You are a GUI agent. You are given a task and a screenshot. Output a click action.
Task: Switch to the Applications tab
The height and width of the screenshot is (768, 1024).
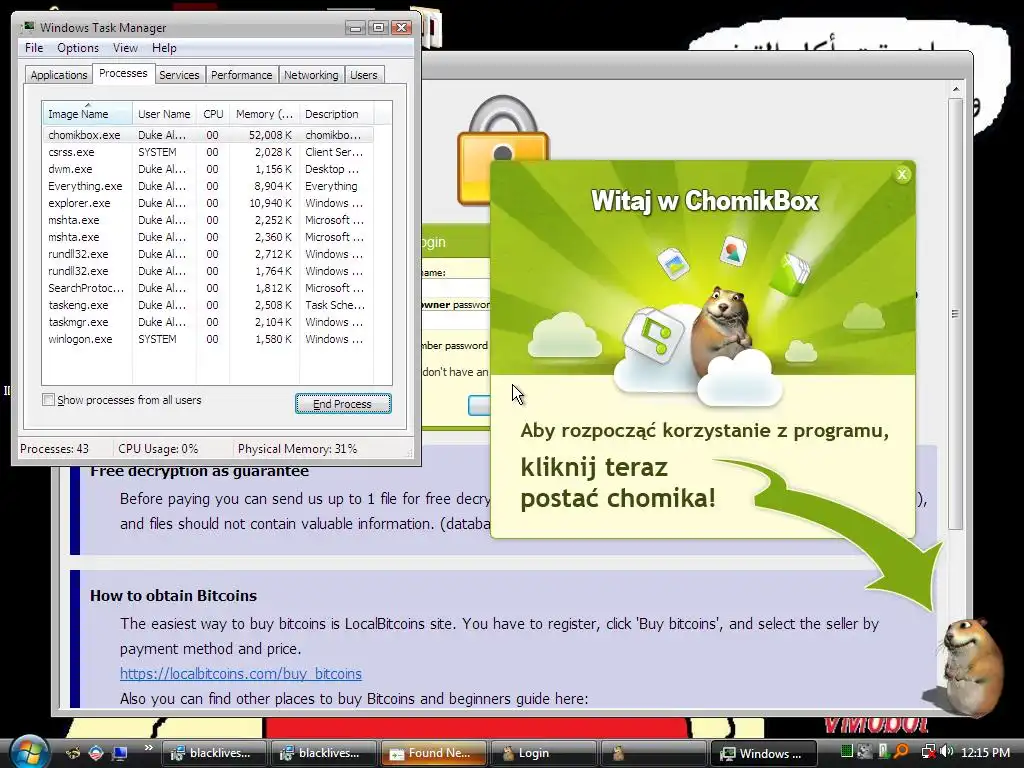pos(59,75)
